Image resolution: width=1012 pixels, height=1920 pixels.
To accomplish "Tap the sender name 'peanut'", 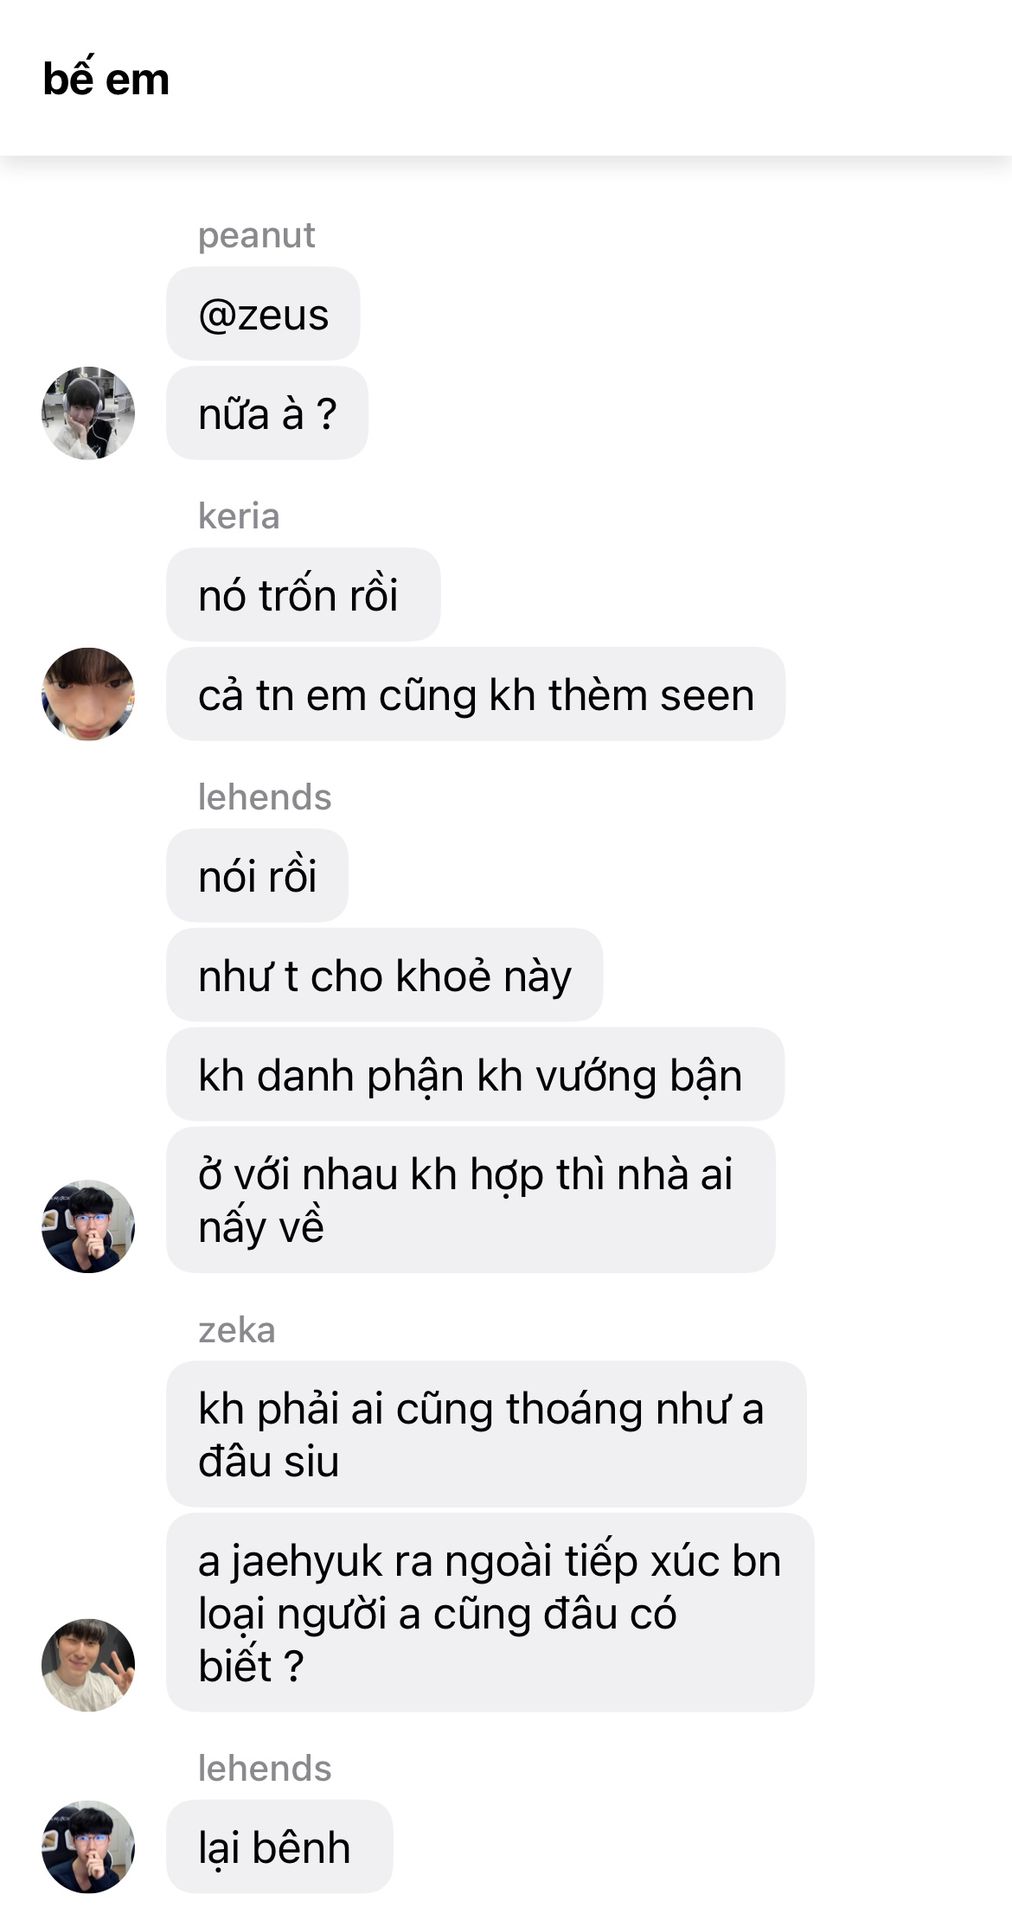I will point(256,235).
